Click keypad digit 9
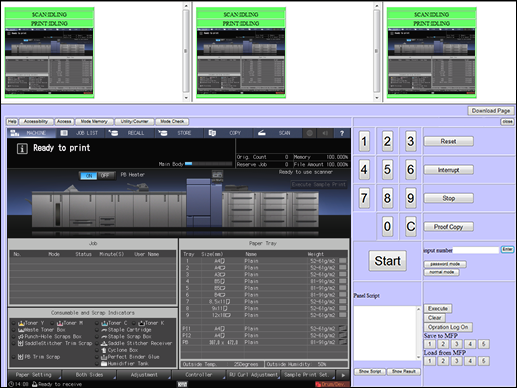 click(411, 198)
